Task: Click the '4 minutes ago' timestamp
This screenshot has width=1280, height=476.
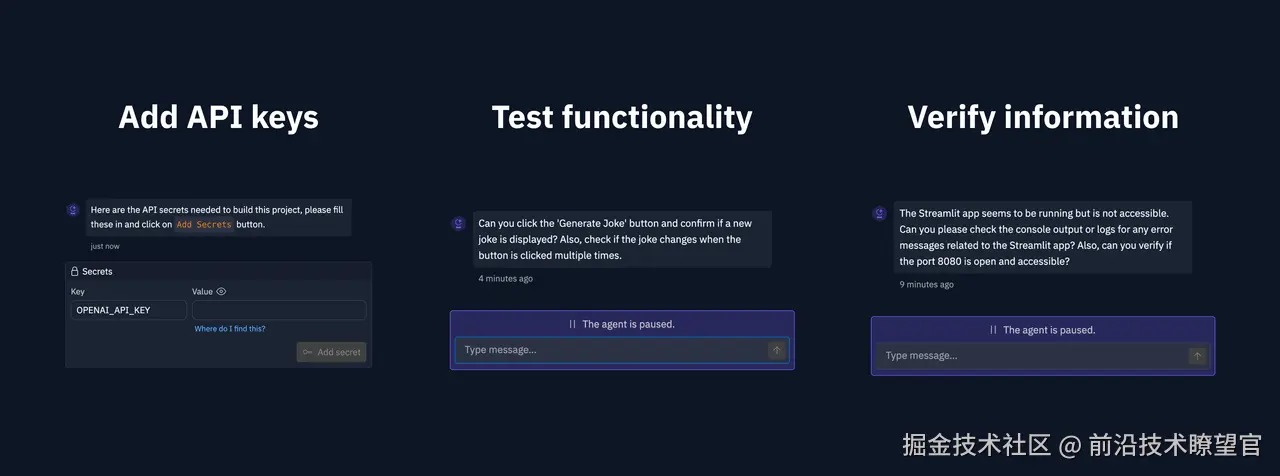Action: (506, 279)
